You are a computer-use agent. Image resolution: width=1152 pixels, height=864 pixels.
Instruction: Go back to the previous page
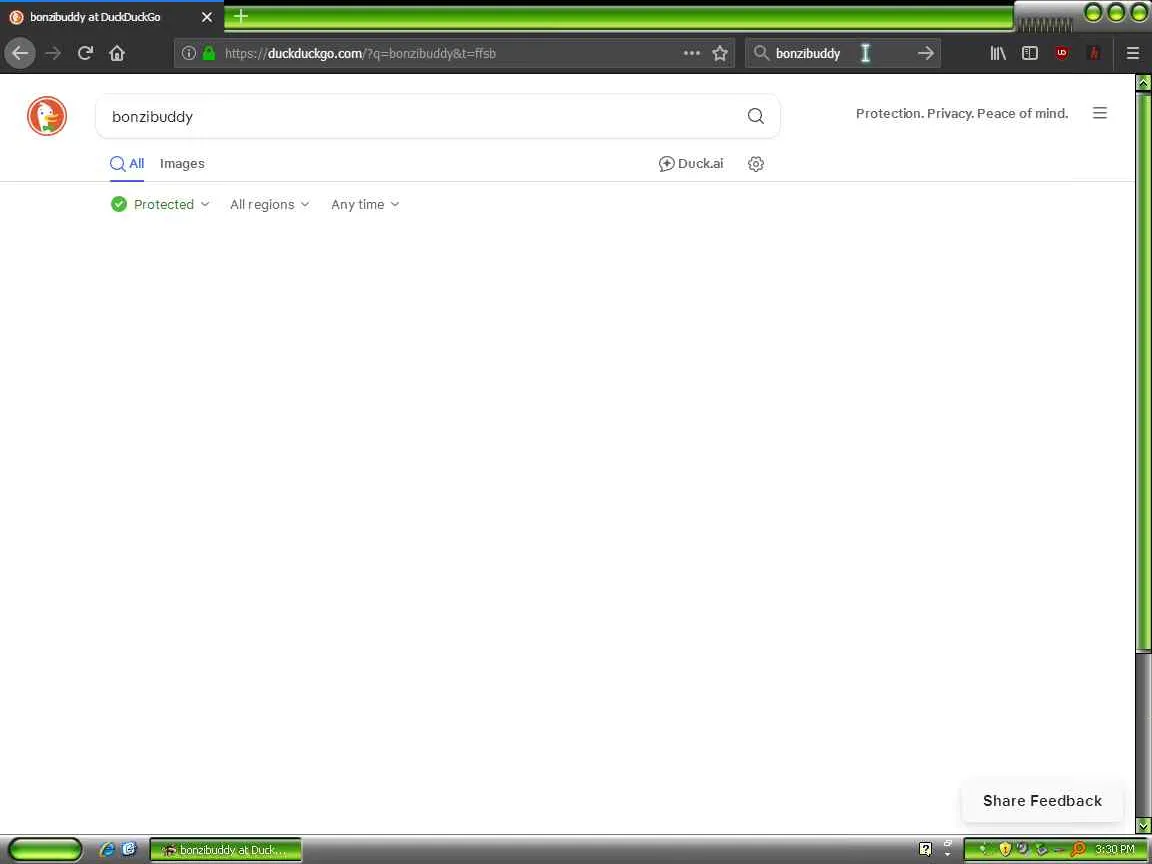(20, 53)
